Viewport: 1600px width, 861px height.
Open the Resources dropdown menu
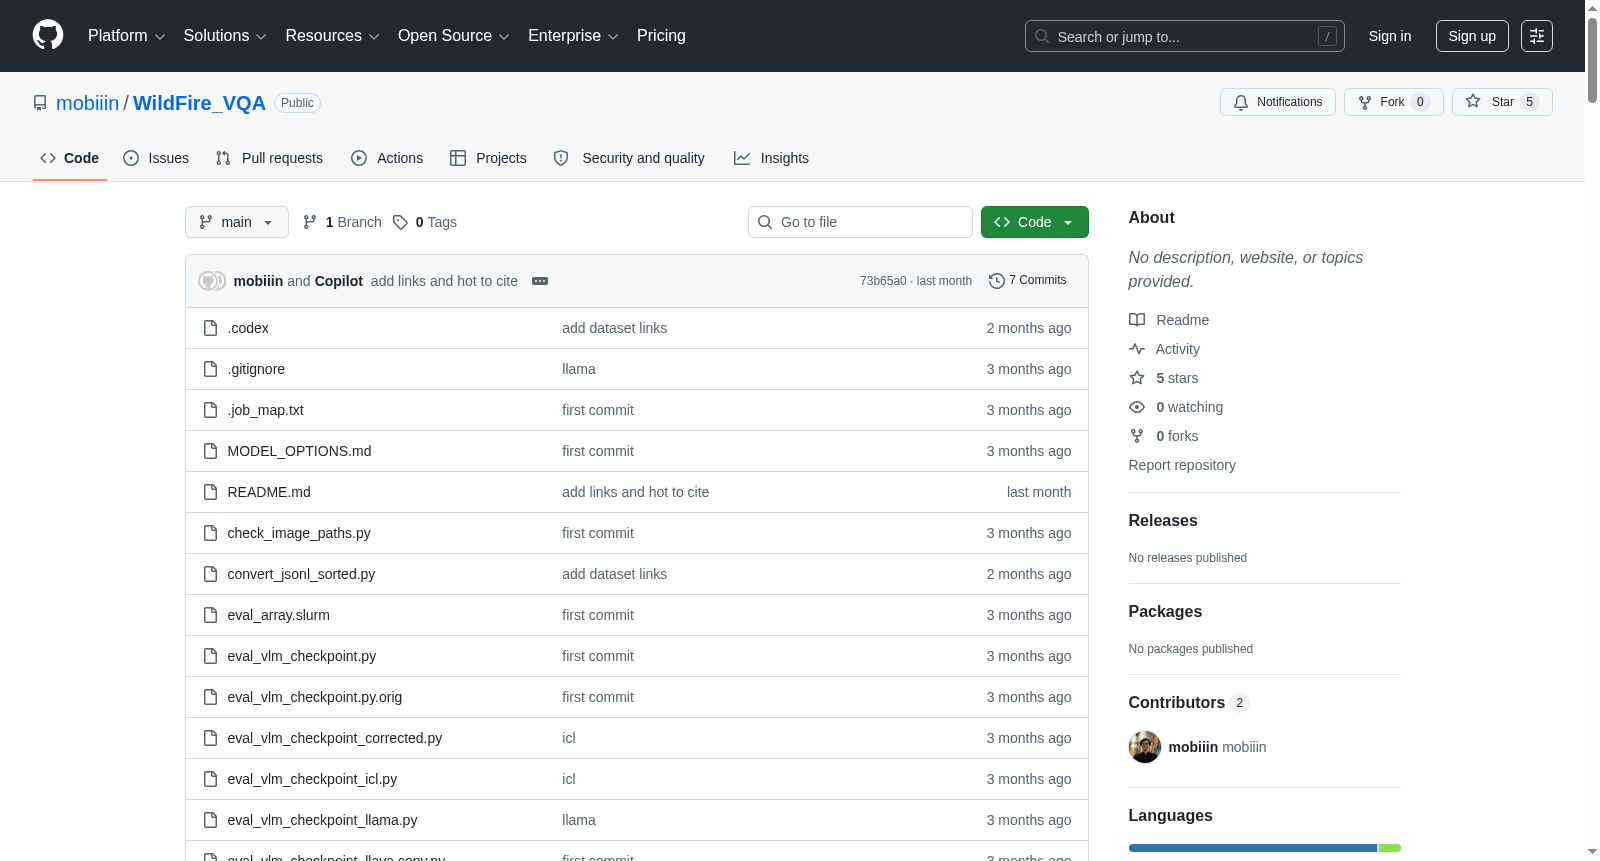332,36
